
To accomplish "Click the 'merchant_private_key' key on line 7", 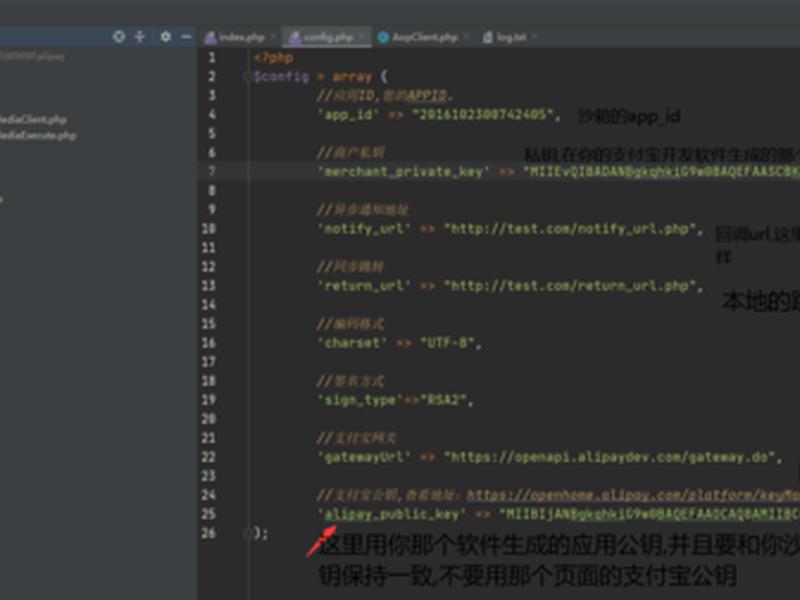I will pyautogui.click(x=403, y=171).
